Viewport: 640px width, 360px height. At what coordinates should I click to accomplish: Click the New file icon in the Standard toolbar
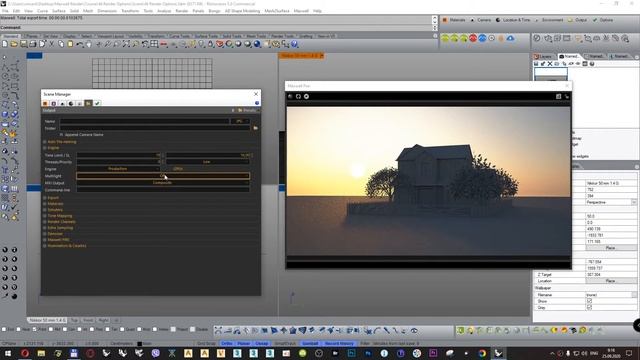tap(5, 44)
